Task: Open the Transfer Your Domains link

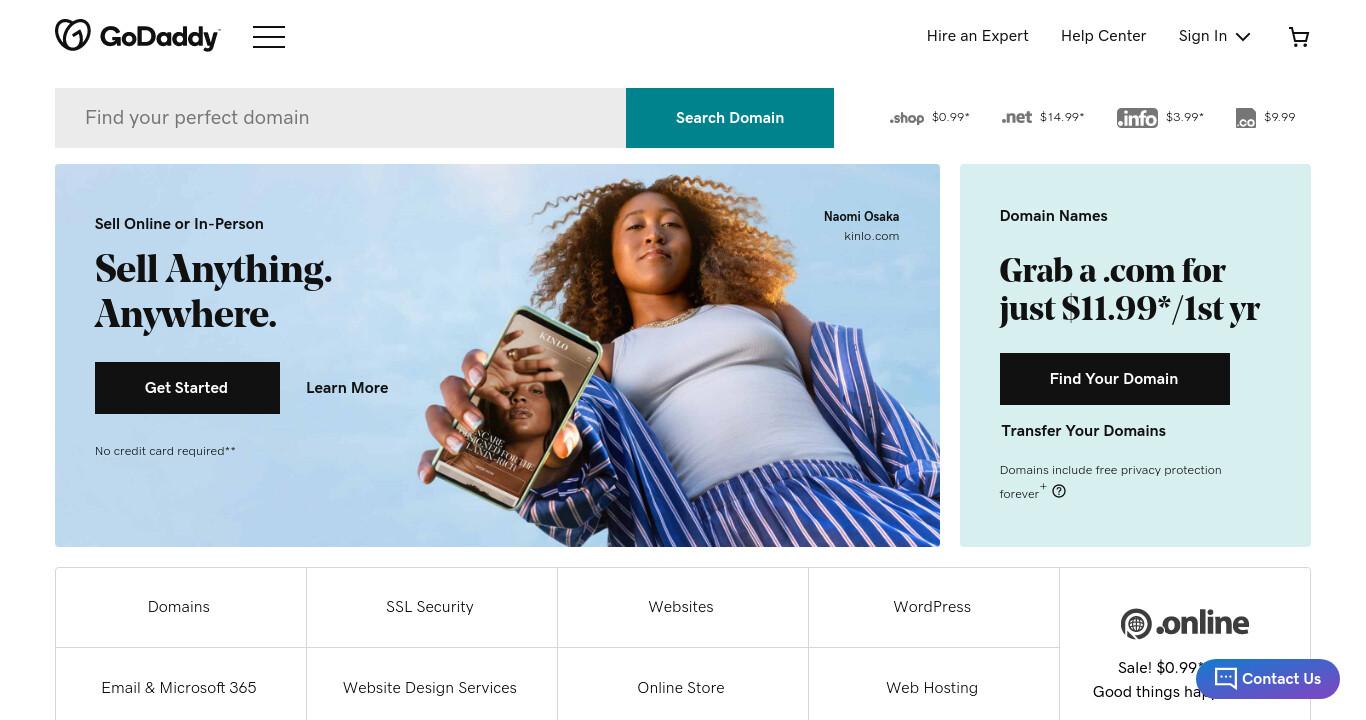Action: click(x=1083, y=431)
